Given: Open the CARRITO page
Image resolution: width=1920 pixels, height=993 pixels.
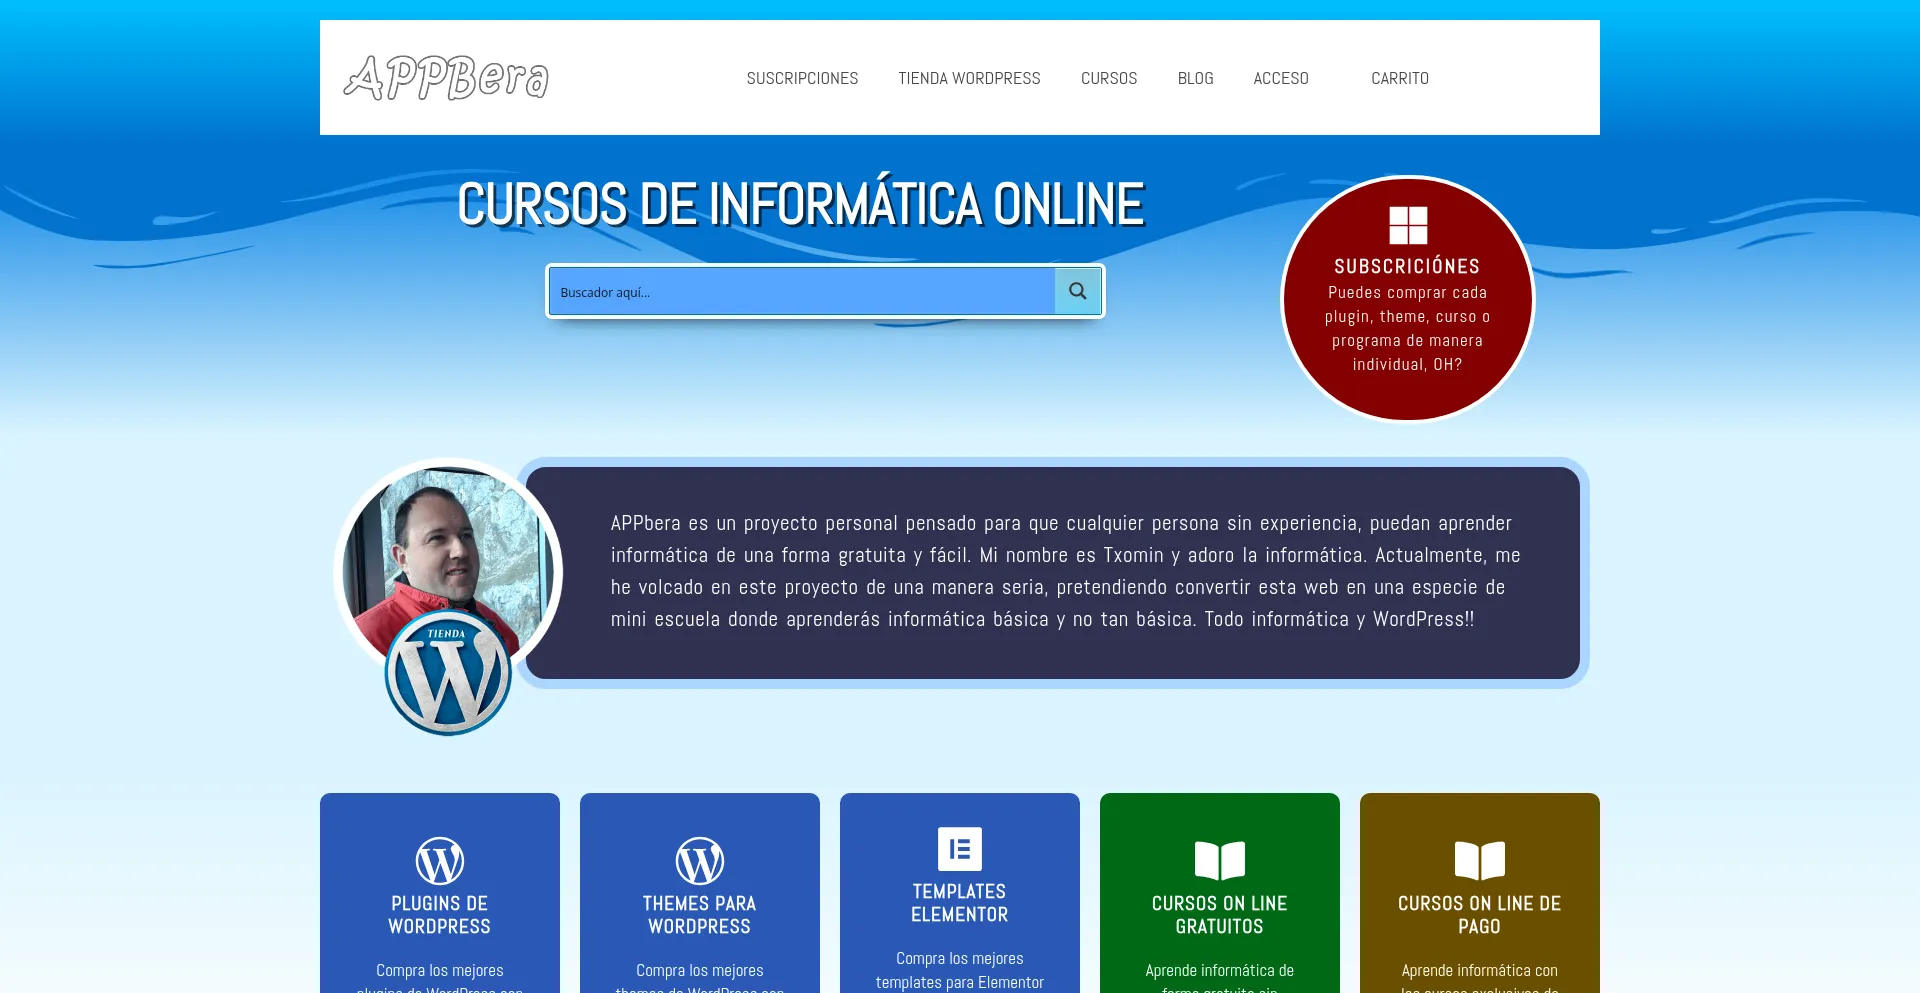Looking at the screenshot, I should [x=1399, y=77].
